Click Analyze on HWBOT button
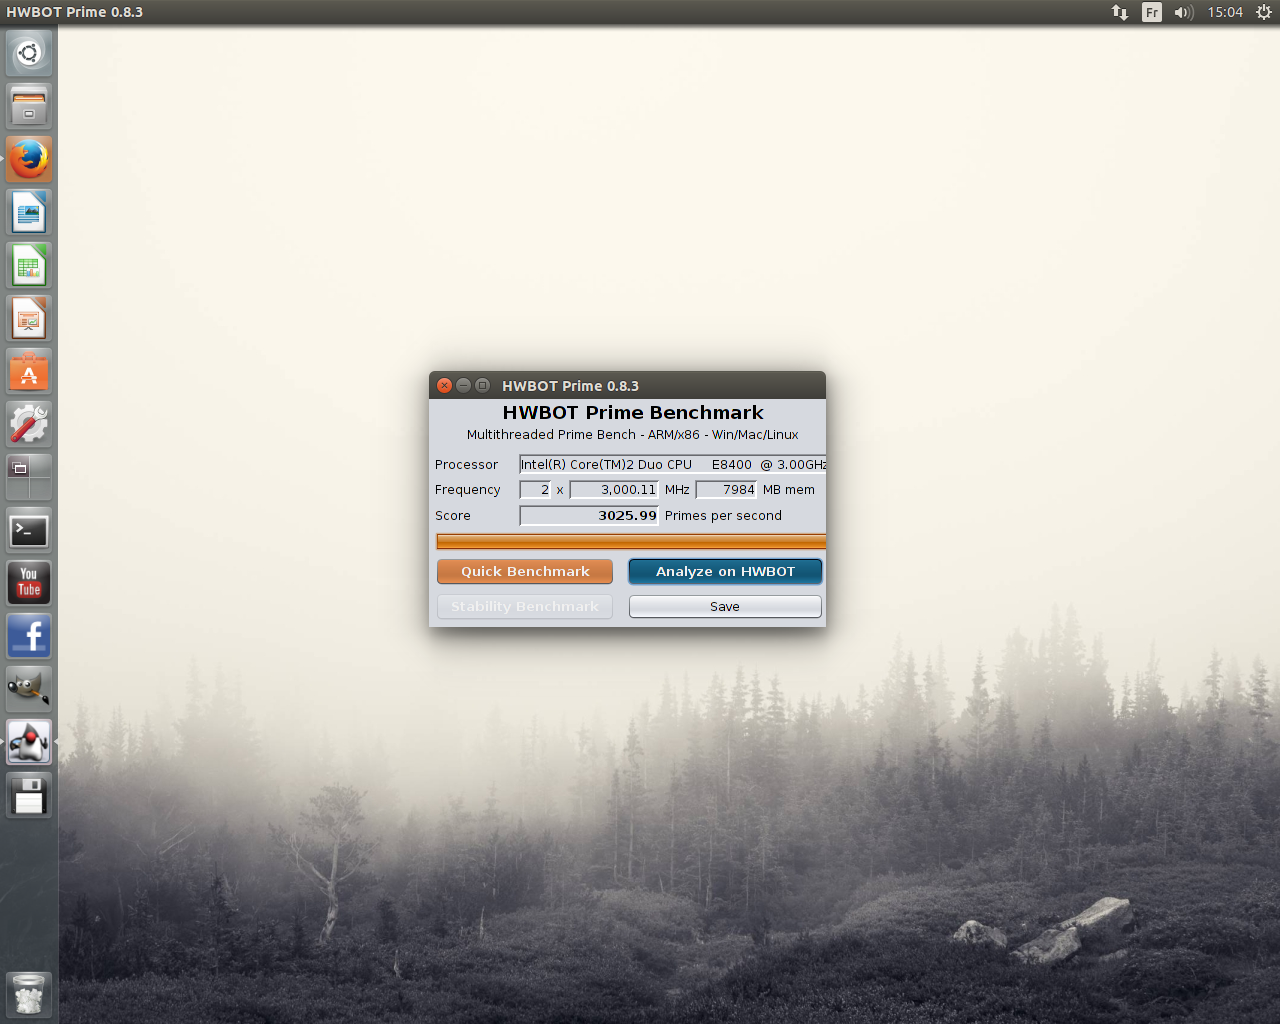The height and width of the screenshot is (1024, 1280). pyautogui.click(x=725, y=571)
